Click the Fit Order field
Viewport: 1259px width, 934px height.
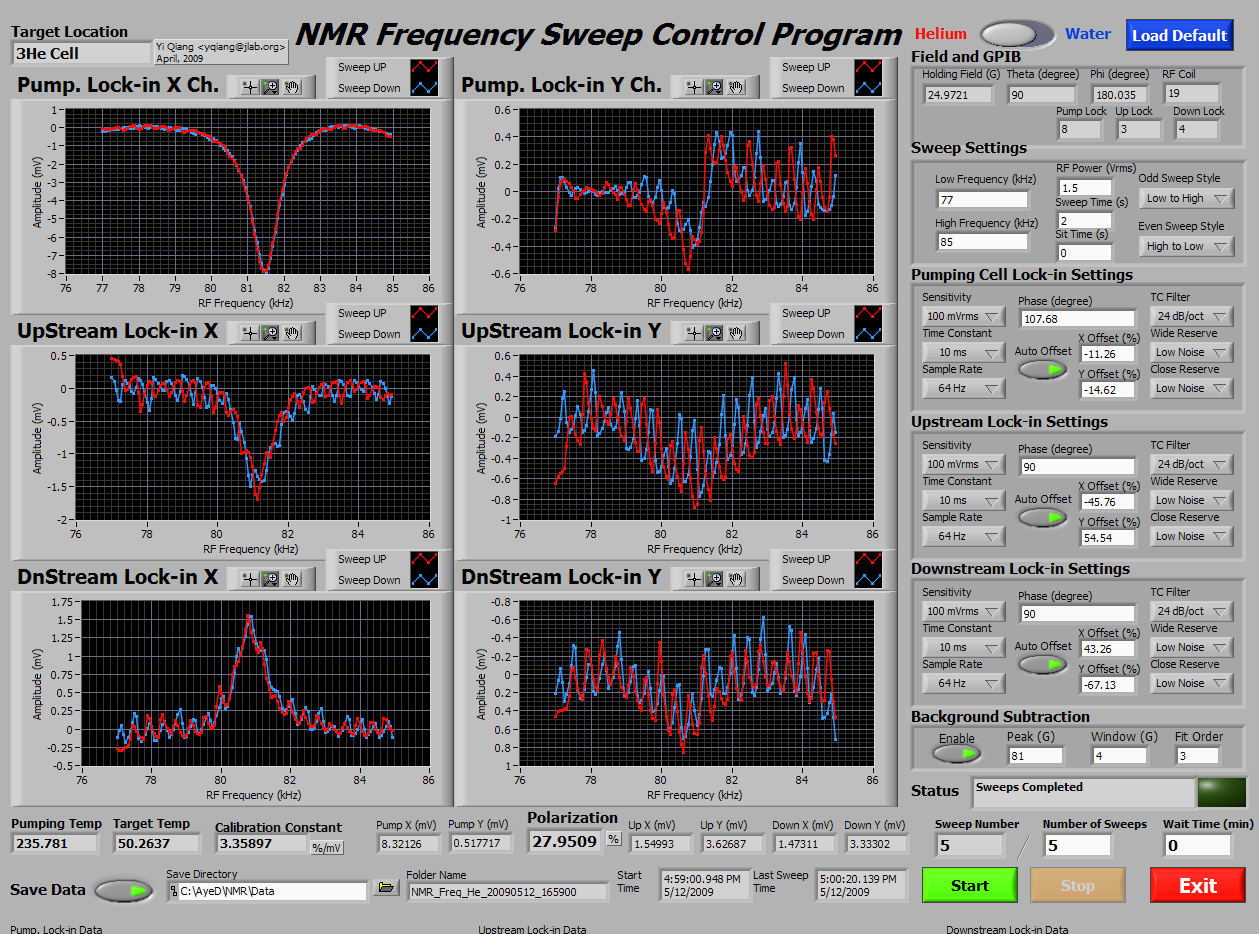tap(1198, 755)
